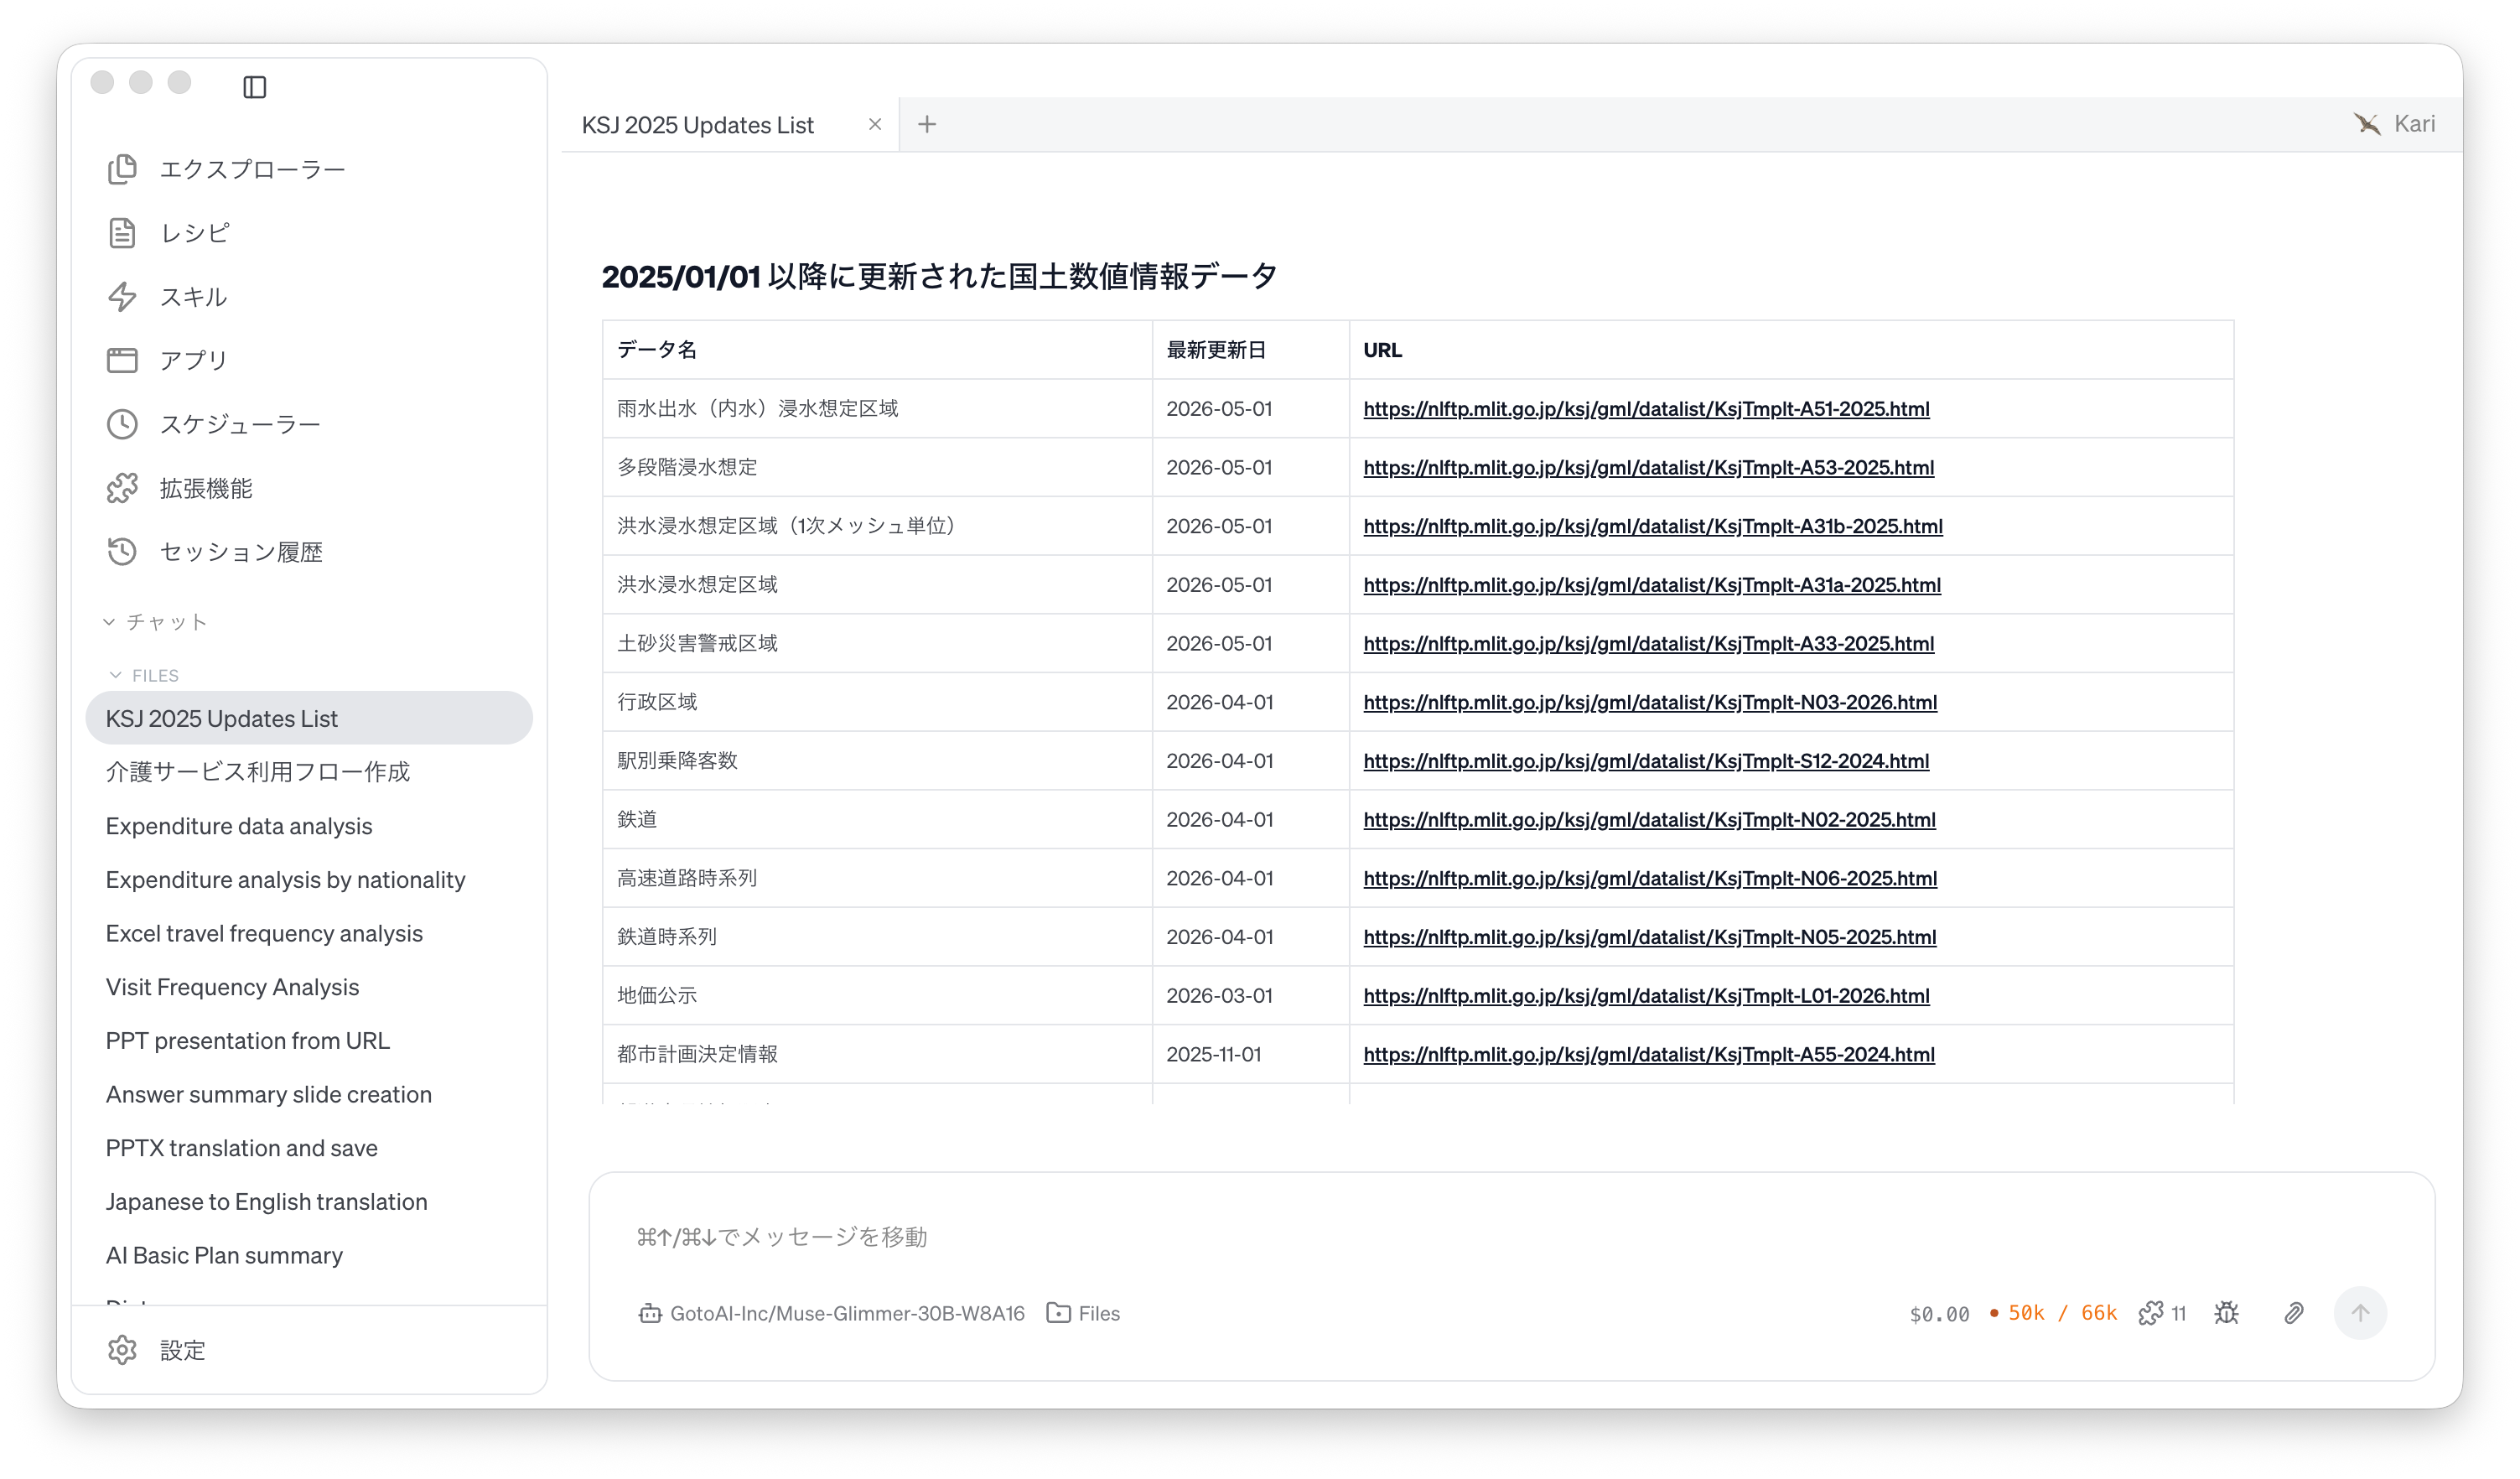Open Expenditure analysis by nationality chat

286,879
